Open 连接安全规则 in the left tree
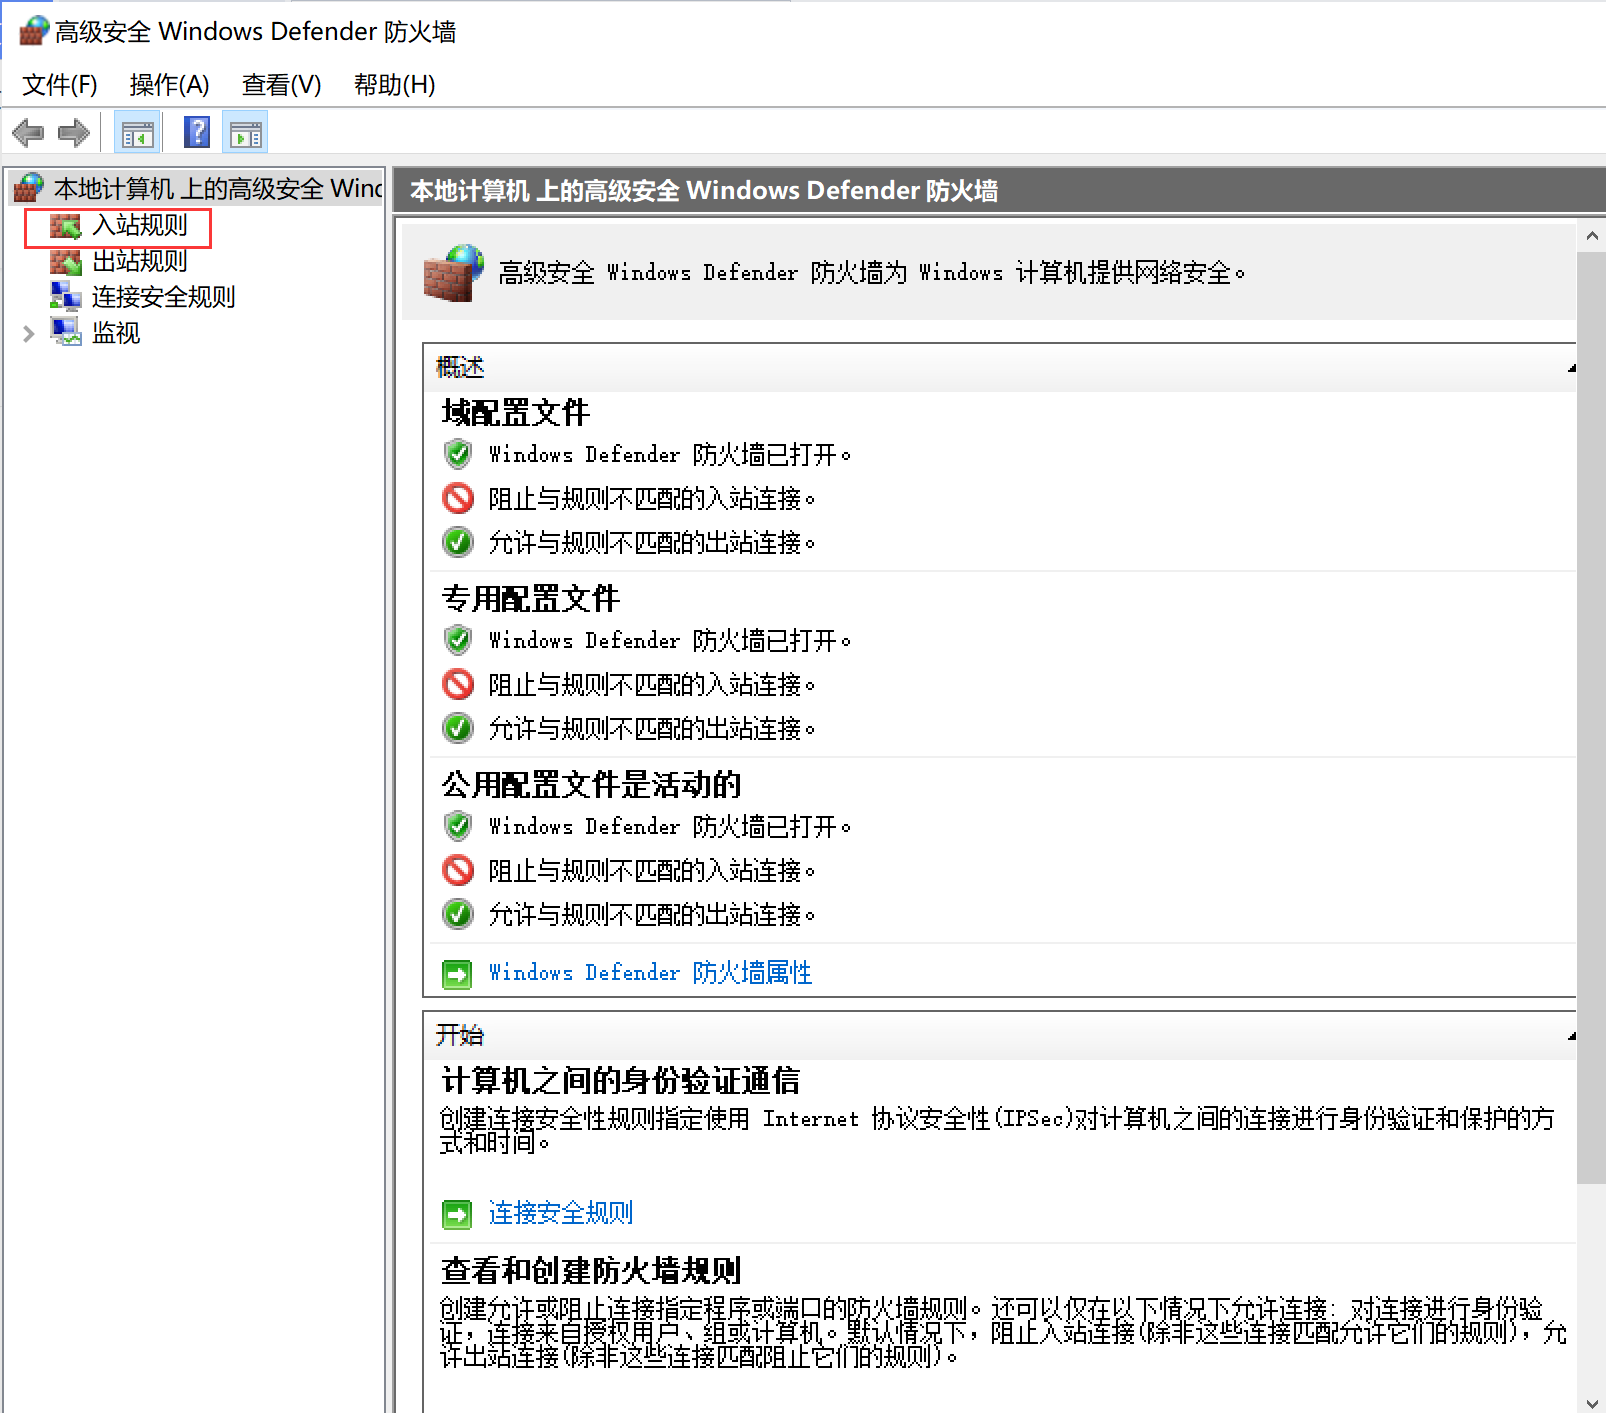The width and height of the screenshot is (1606, 1413). pos(163,297)
